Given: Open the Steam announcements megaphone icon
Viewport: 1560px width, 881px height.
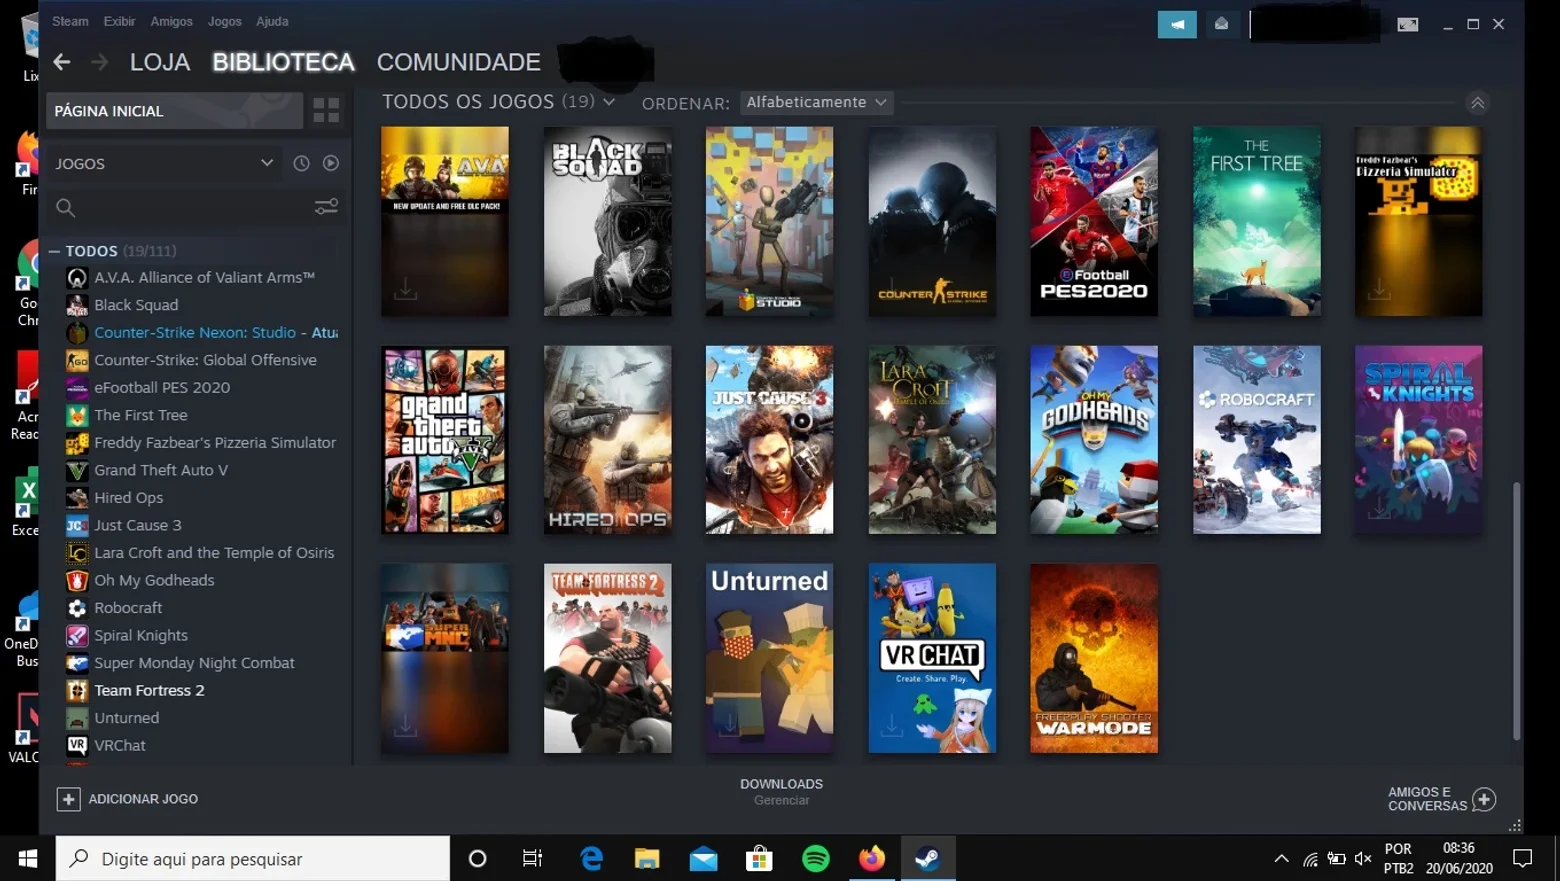Looking at the screenshot, I should (1177, 24).
